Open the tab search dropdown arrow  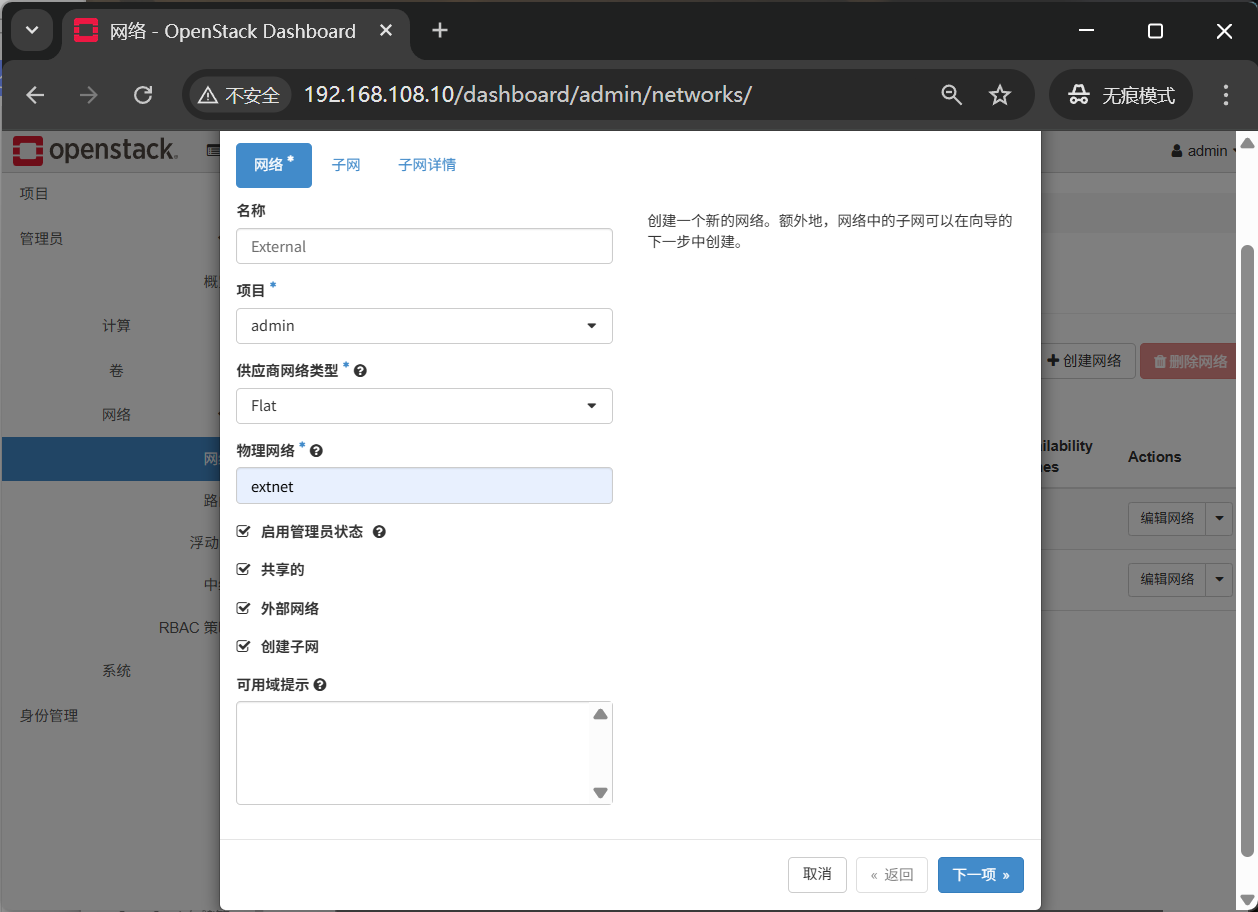32,31
